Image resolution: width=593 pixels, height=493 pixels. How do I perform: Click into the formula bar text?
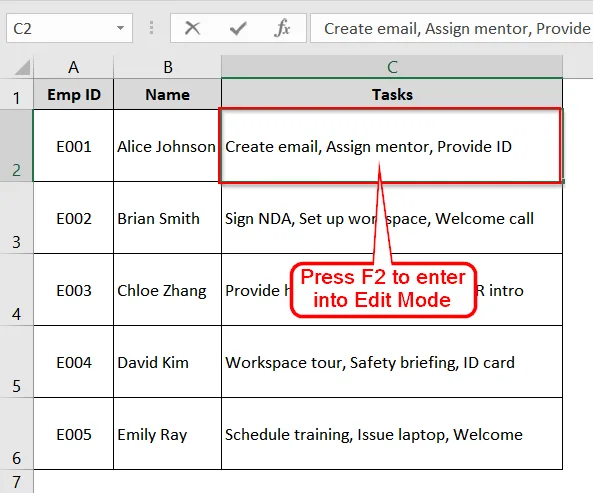[x=452, y=28]
